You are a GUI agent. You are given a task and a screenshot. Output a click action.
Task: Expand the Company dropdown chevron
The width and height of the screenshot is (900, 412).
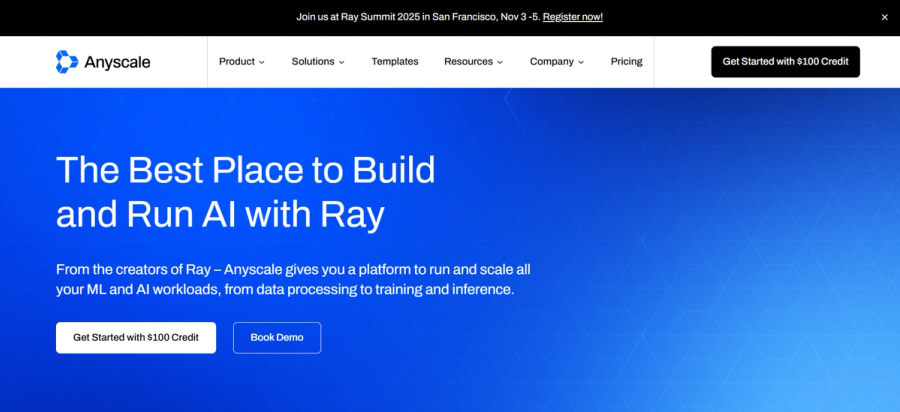click(581, 62)
